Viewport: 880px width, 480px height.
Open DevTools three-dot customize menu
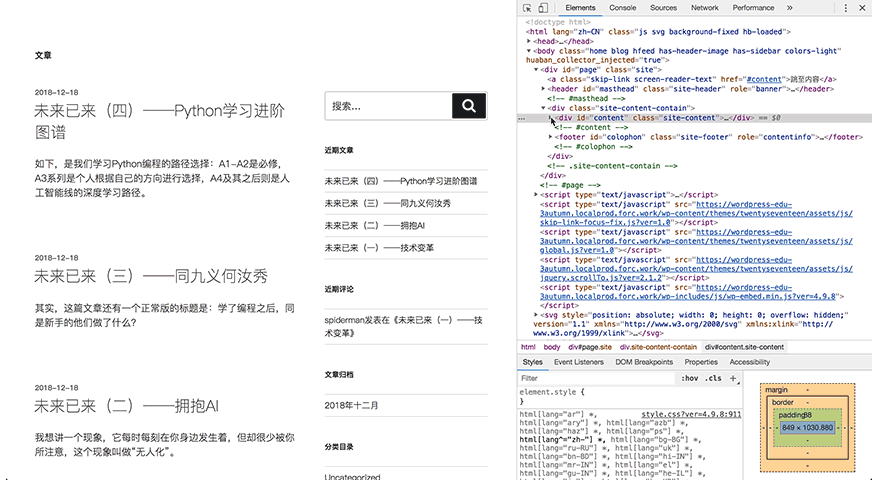point(846,8)
